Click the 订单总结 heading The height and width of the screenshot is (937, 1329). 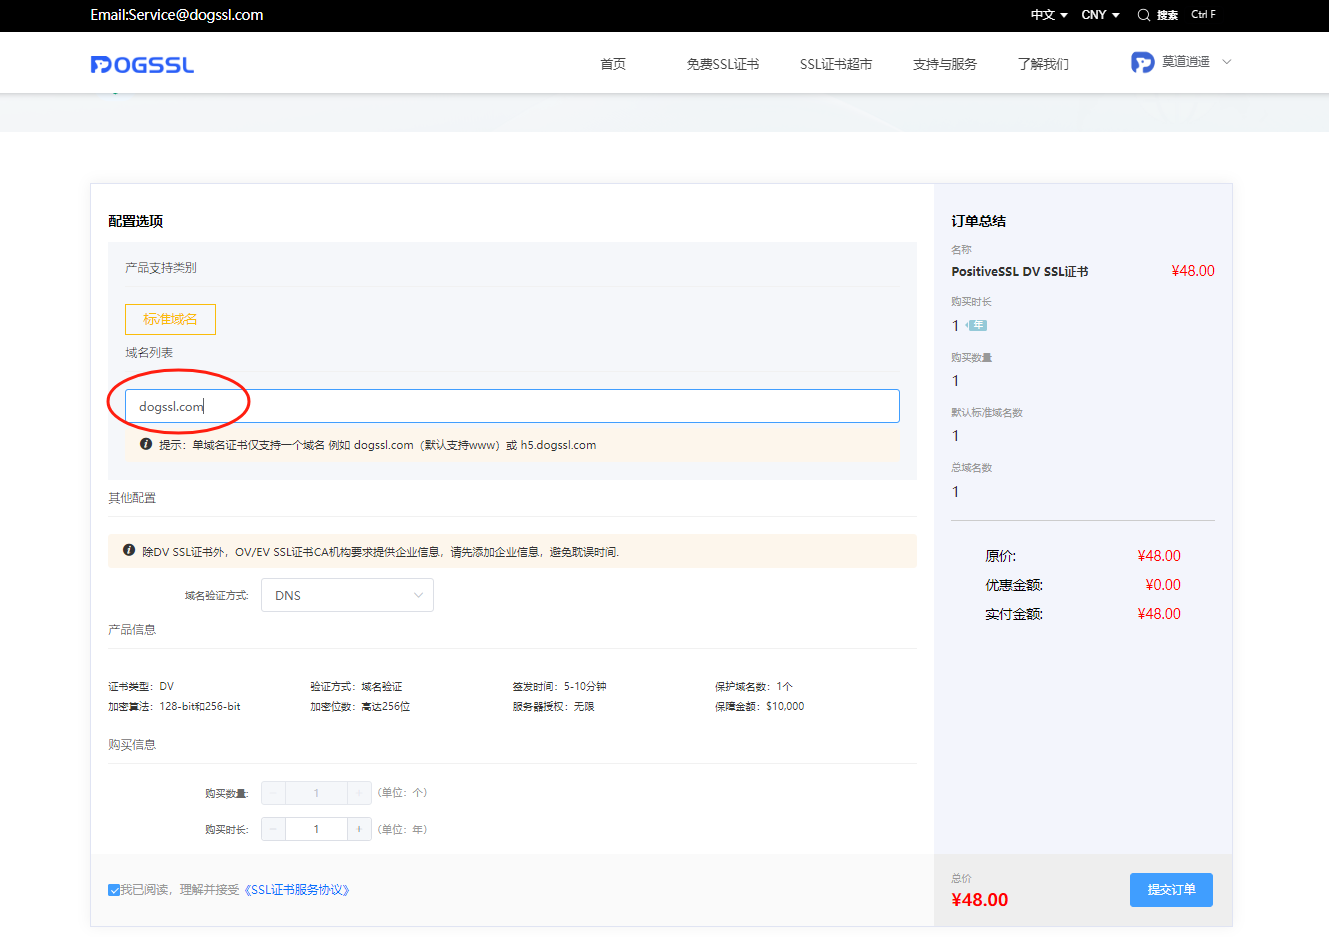[979, 221]
